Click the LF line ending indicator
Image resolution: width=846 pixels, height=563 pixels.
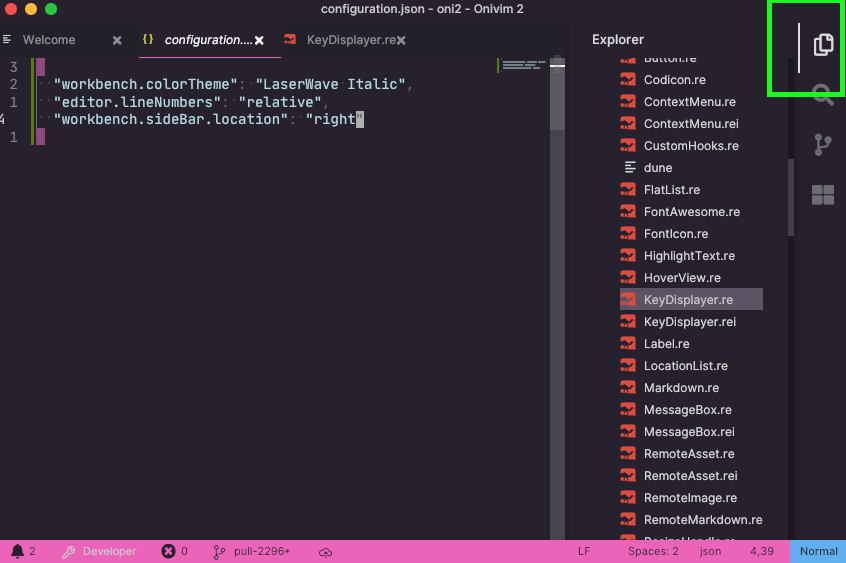tap(584, 551)
